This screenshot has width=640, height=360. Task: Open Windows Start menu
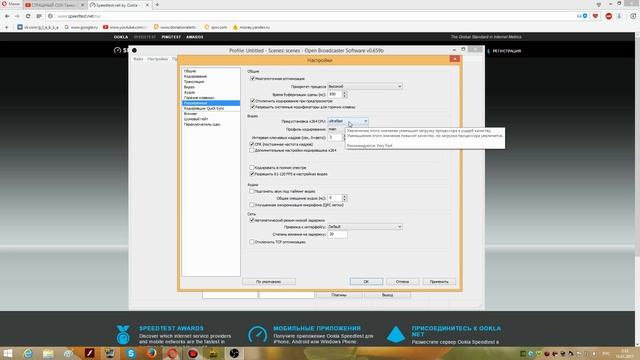tap(8, 353)
